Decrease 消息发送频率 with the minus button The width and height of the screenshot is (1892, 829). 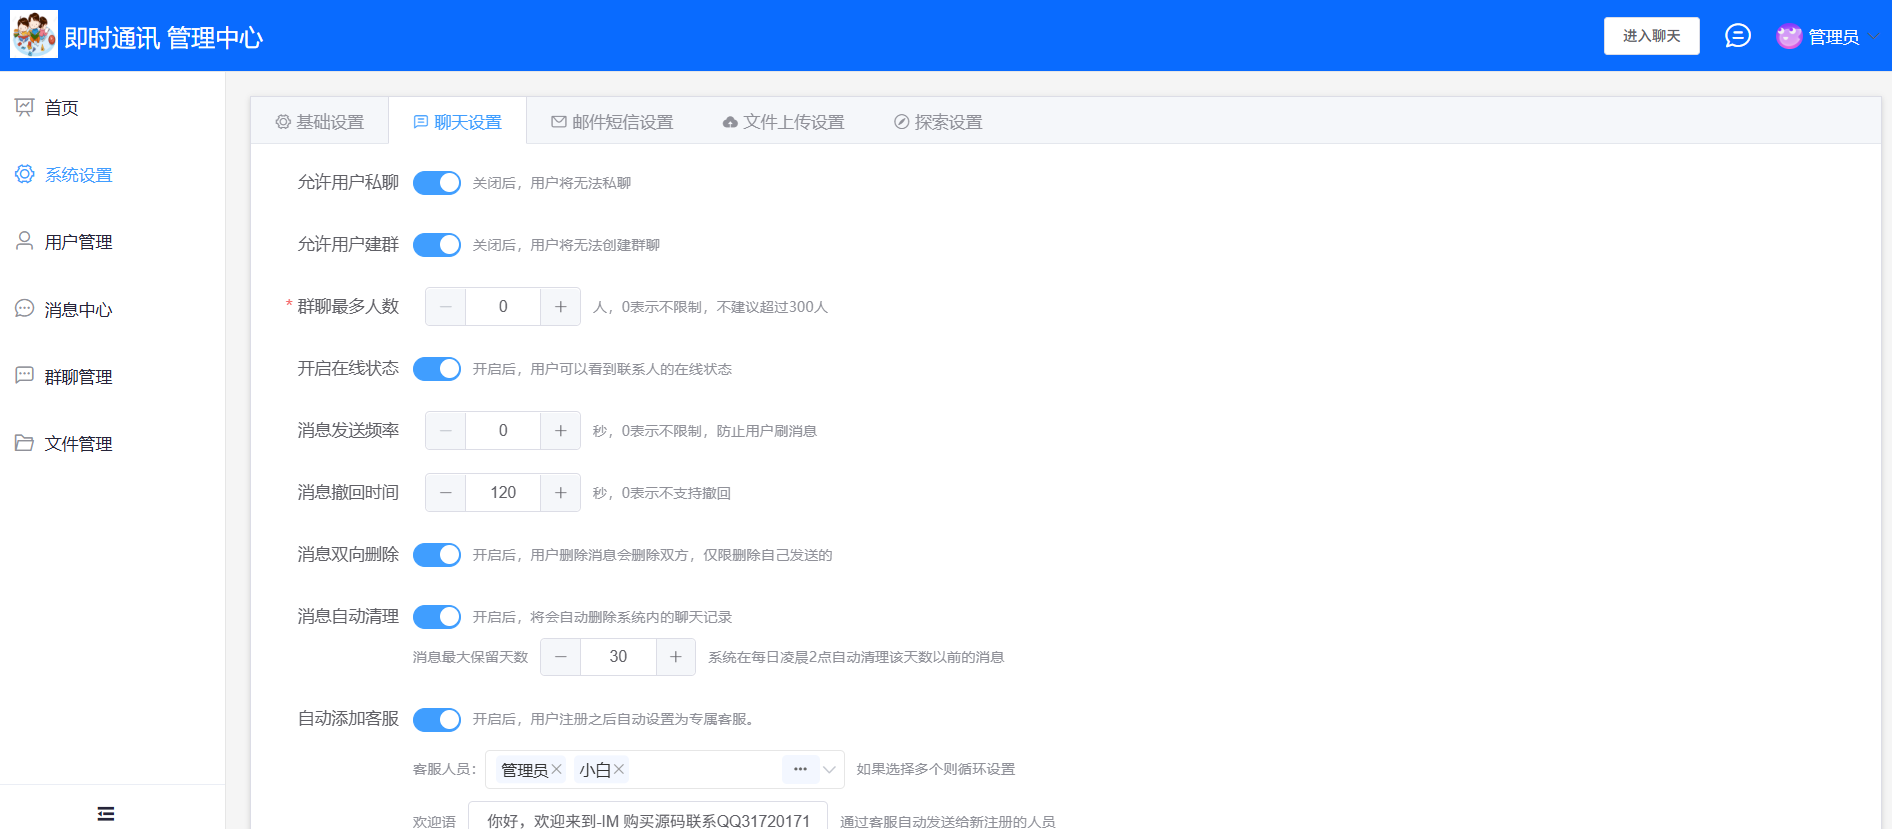446,431
